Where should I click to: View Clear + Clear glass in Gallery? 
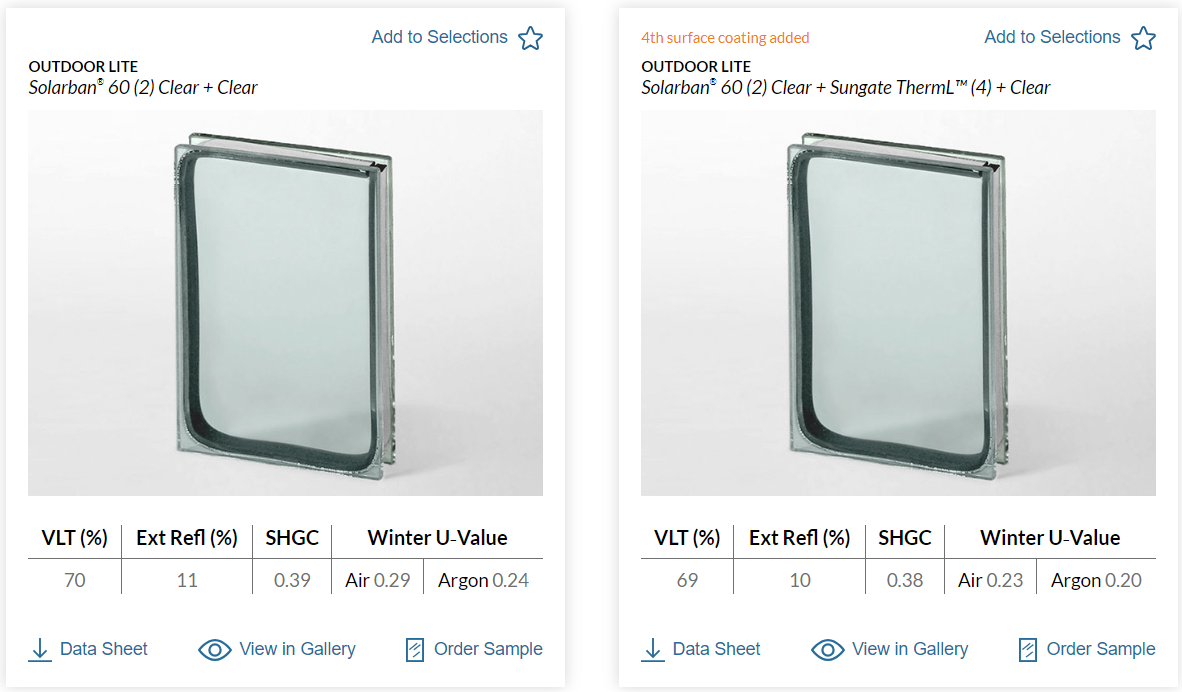(x=297, y=649)
